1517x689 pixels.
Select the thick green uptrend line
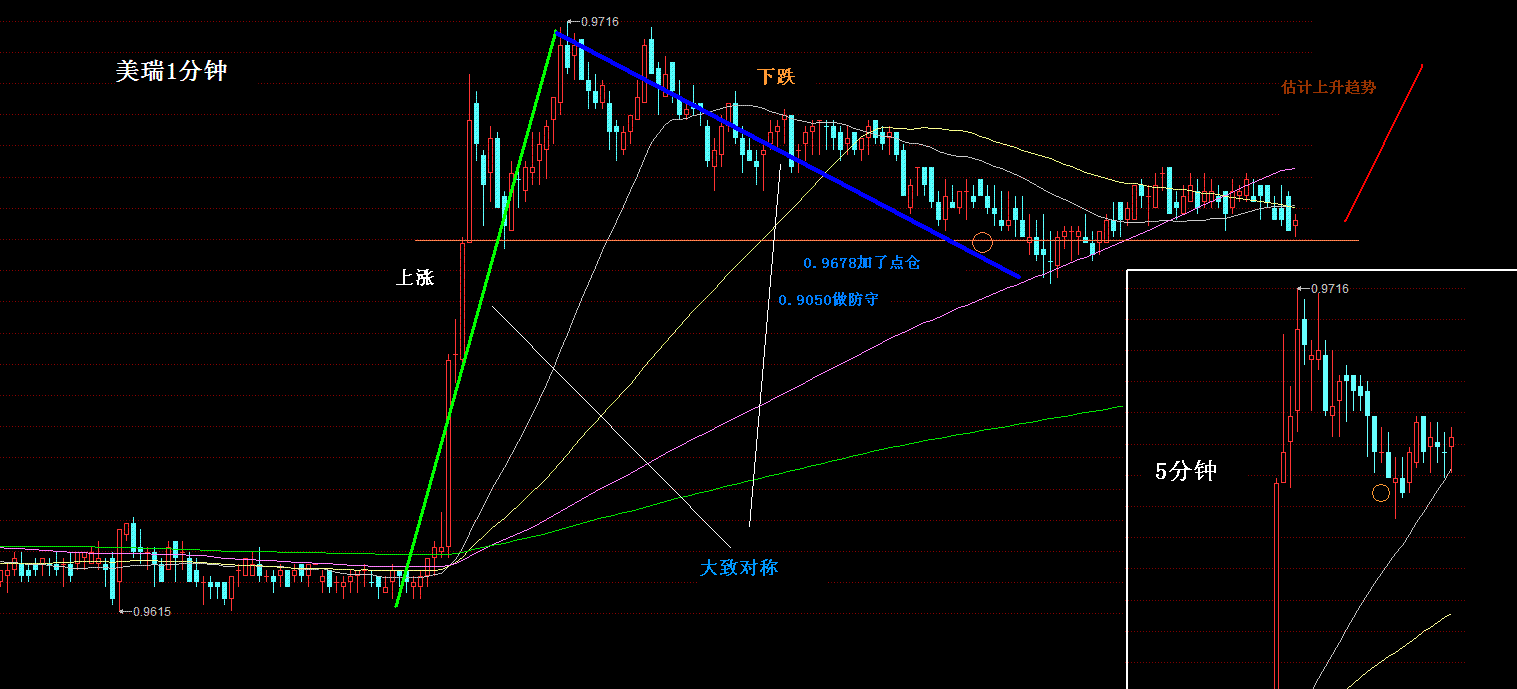click(x=476, y=318)
